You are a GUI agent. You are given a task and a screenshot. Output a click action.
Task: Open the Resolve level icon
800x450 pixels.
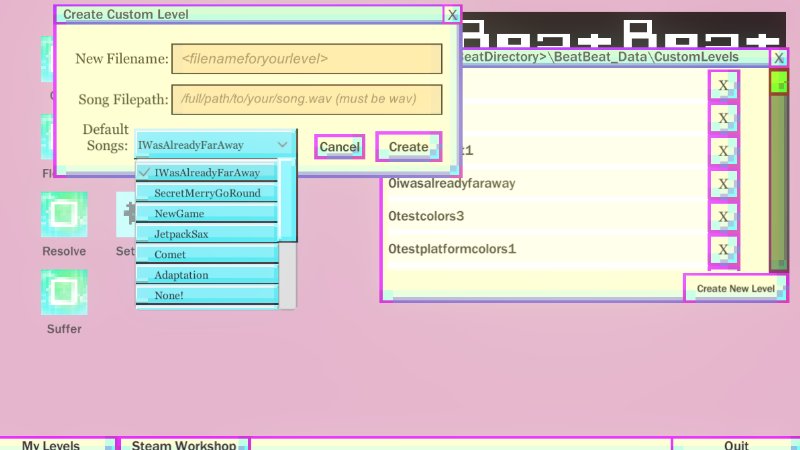point(64,214)
